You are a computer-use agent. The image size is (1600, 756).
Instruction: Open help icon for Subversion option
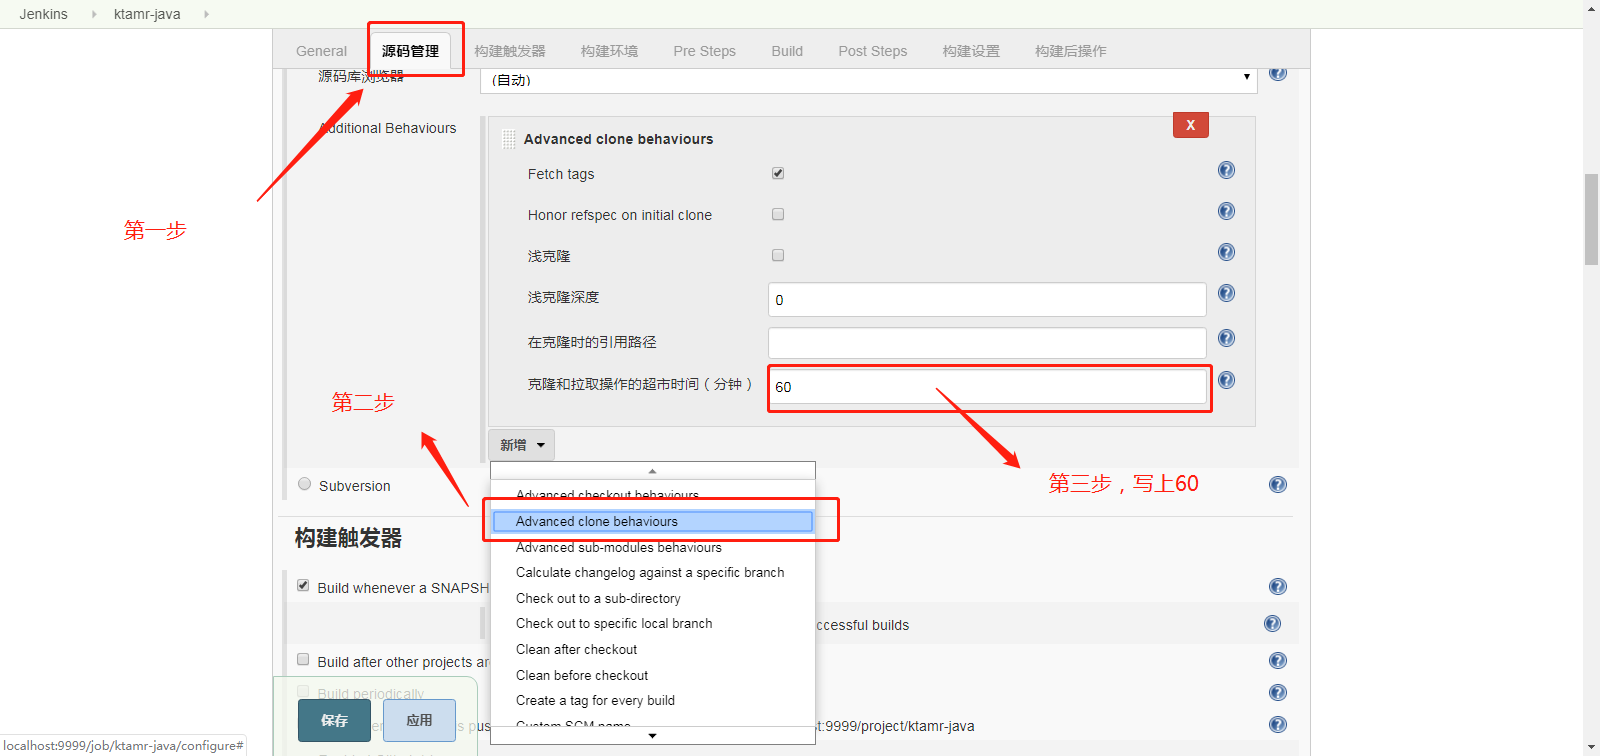[x=1278, y=484]
